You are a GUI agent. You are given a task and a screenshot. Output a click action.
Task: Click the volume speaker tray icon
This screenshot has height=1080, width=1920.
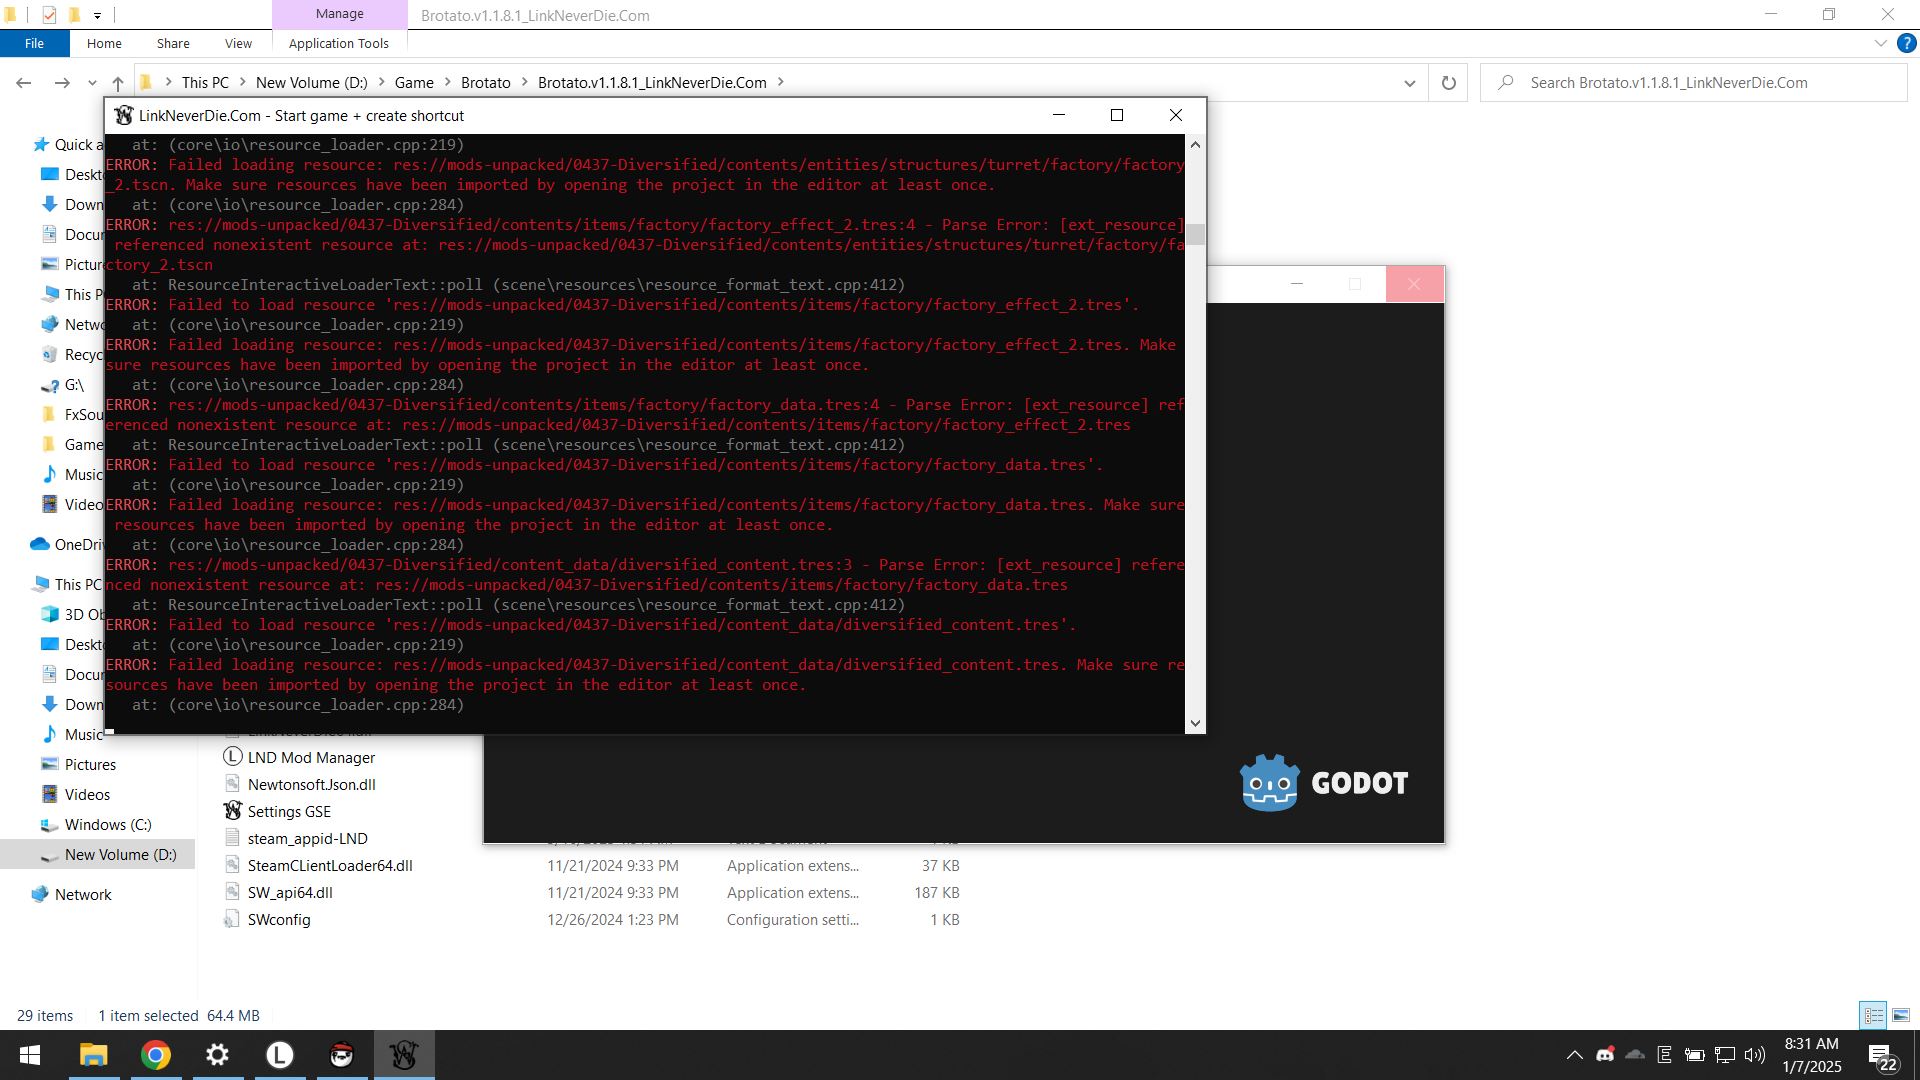(x=1754, y=1054)
